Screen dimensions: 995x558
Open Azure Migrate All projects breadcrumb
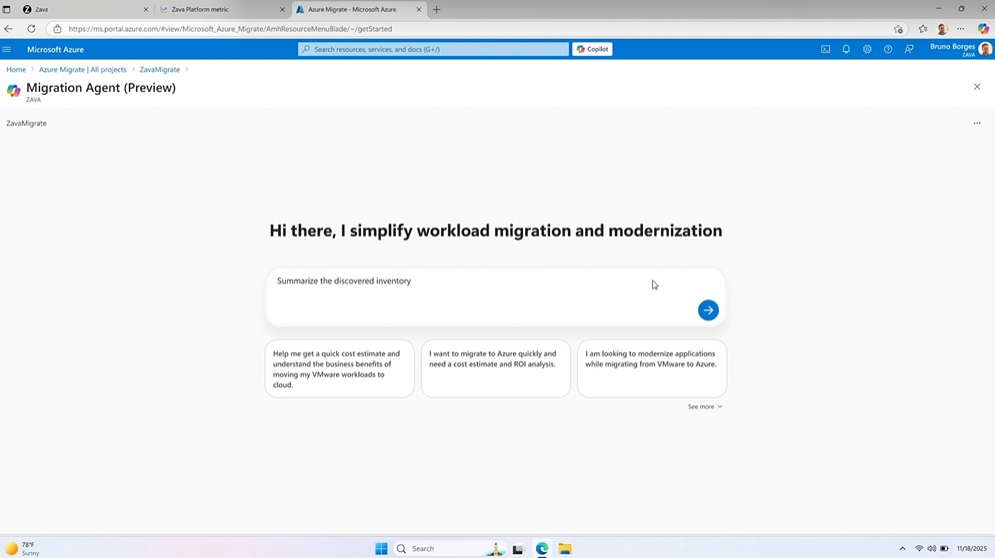coord(82,70)
